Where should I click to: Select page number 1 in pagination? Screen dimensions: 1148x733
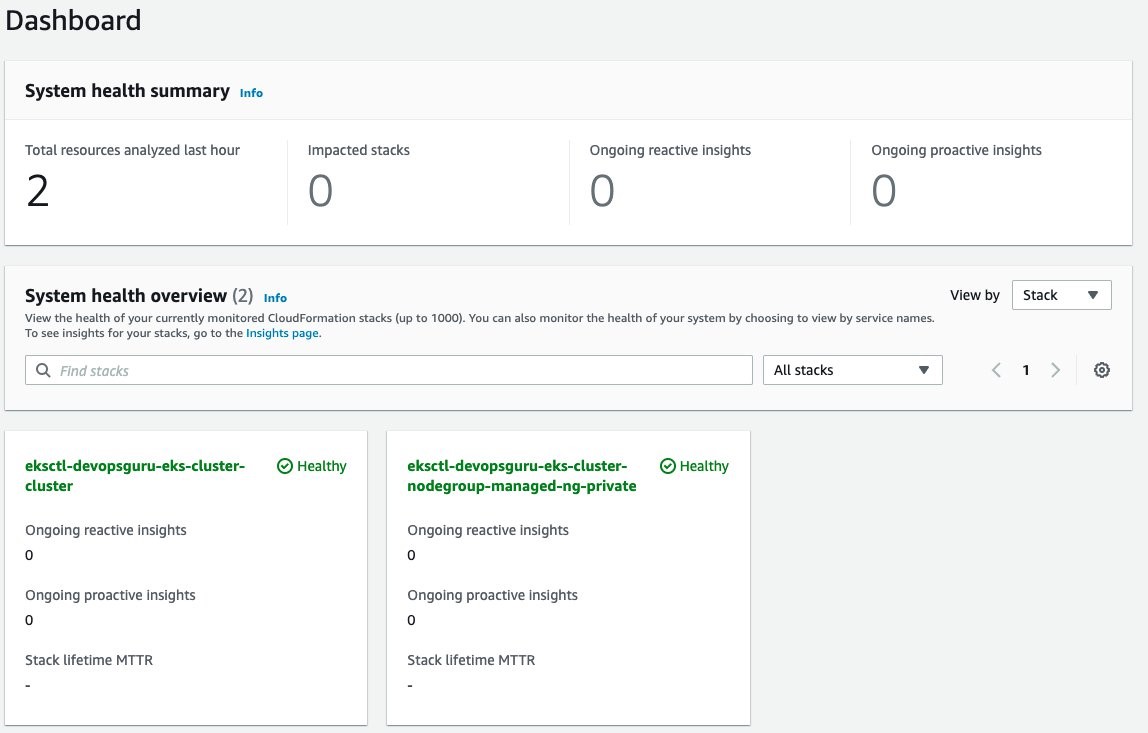coord(1026,371)
